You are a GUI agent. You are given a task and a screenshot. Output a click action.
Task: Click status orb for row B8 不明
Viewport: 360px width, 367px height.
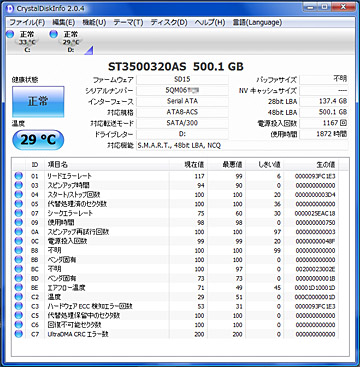pos(19,250)
